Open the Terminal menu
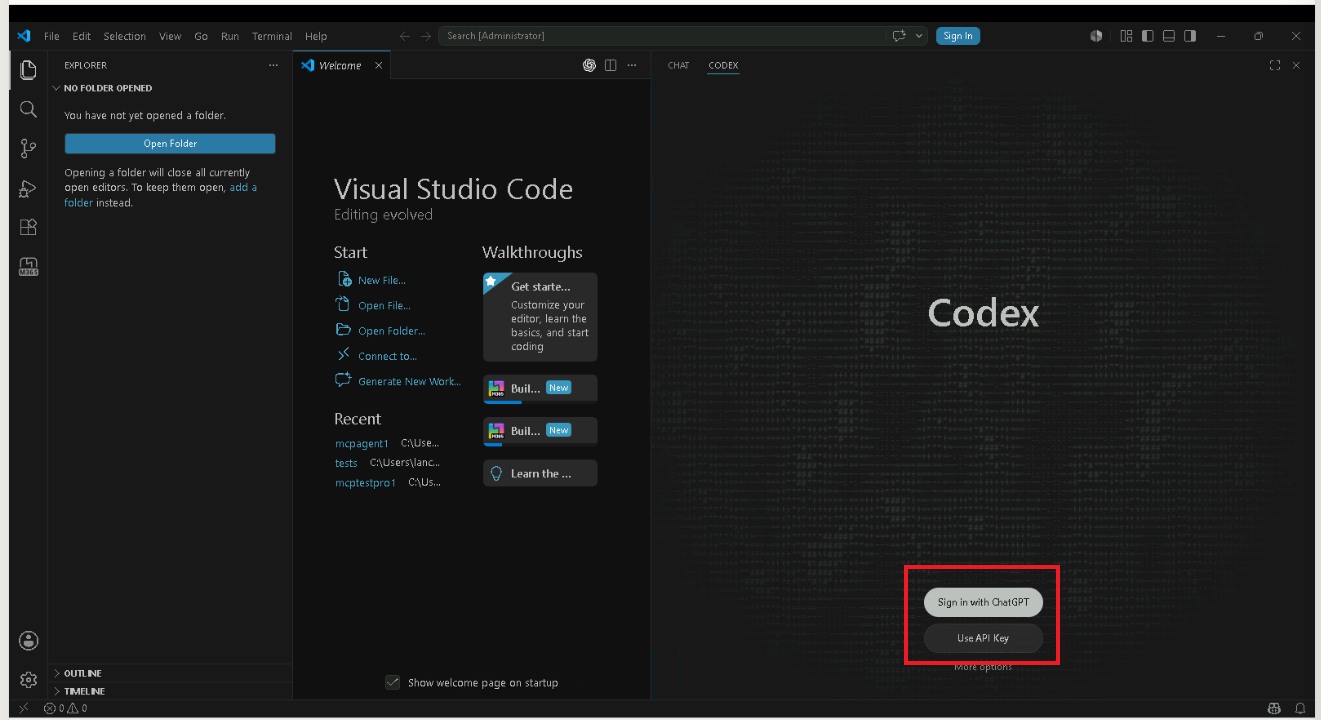This screenshot has height=720, width=1321. pyautogui.click(x=272, y=36)
